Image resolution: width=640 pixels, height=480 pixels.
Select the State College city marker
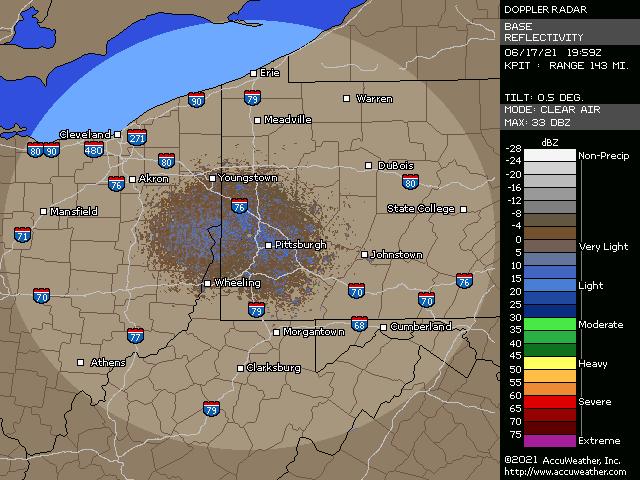(462, 209)
